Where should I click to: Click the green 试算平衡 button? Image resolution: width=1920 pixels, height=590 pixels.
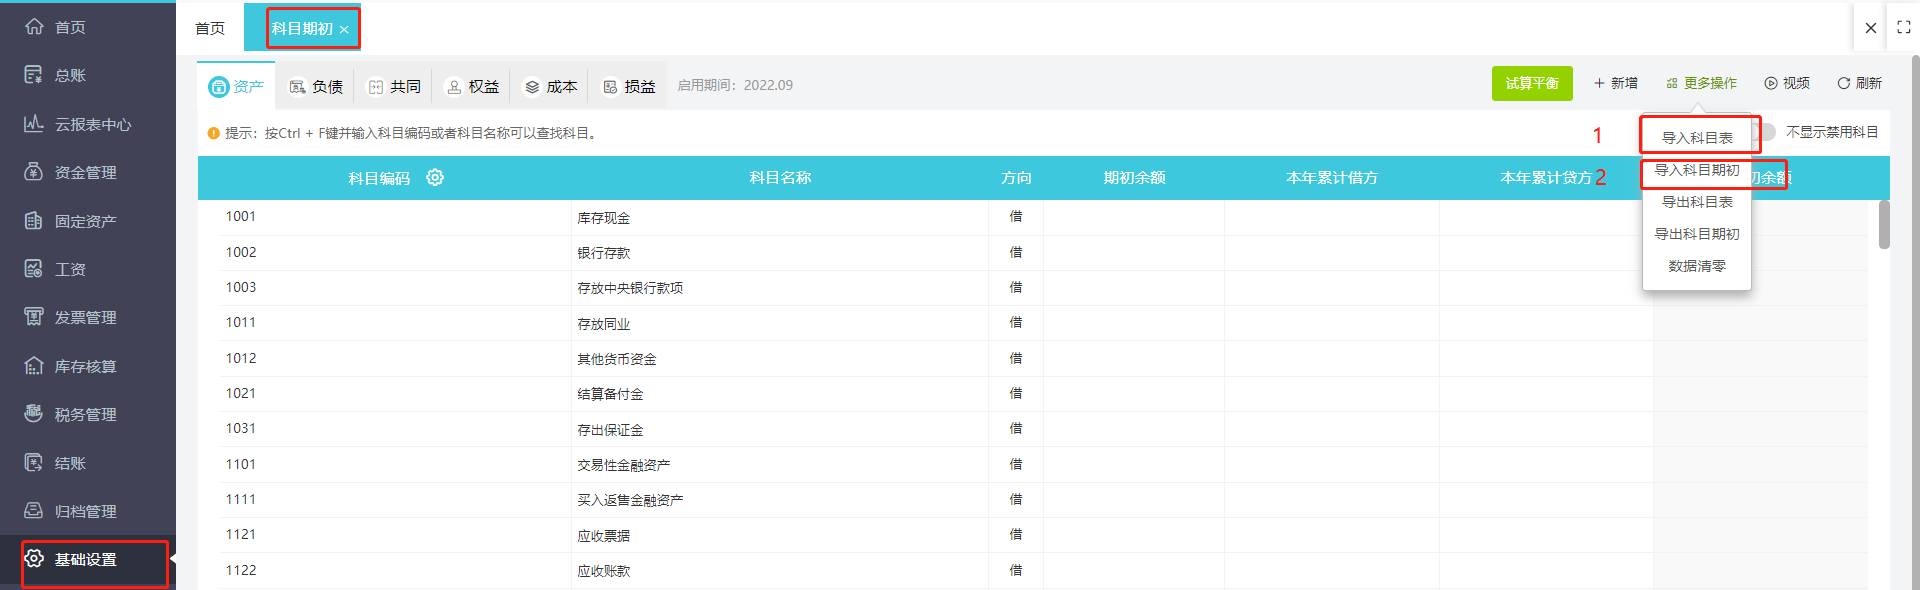1531,84
